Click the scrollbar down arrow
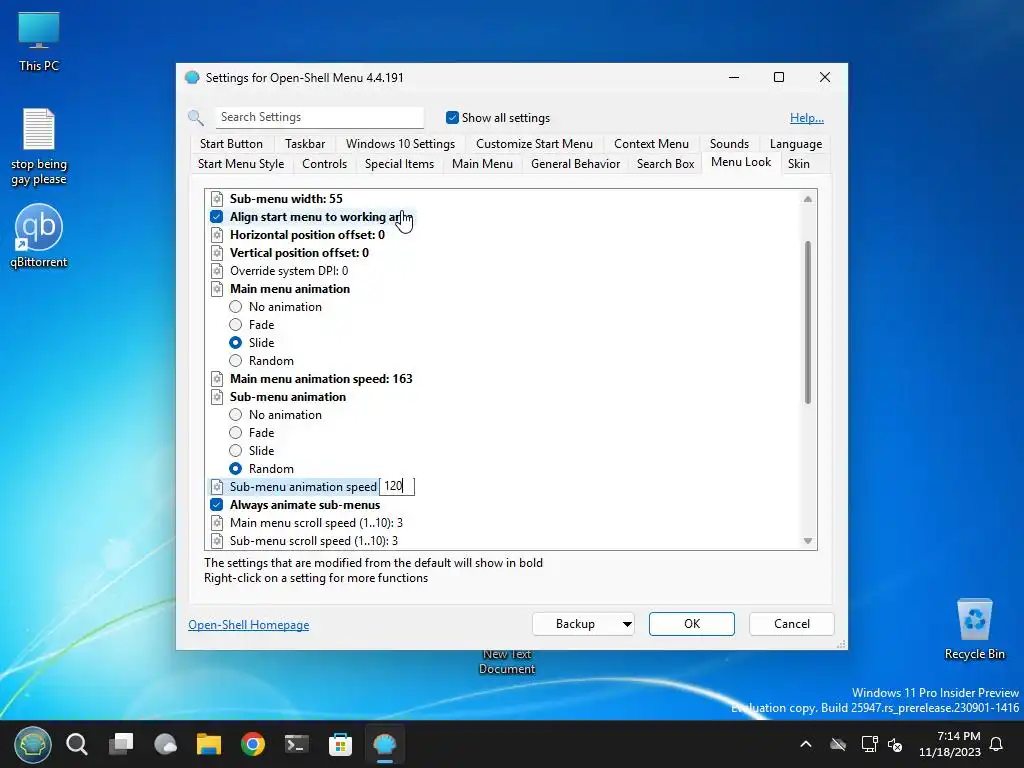The image size is (1024, 768). click(808, 541)
